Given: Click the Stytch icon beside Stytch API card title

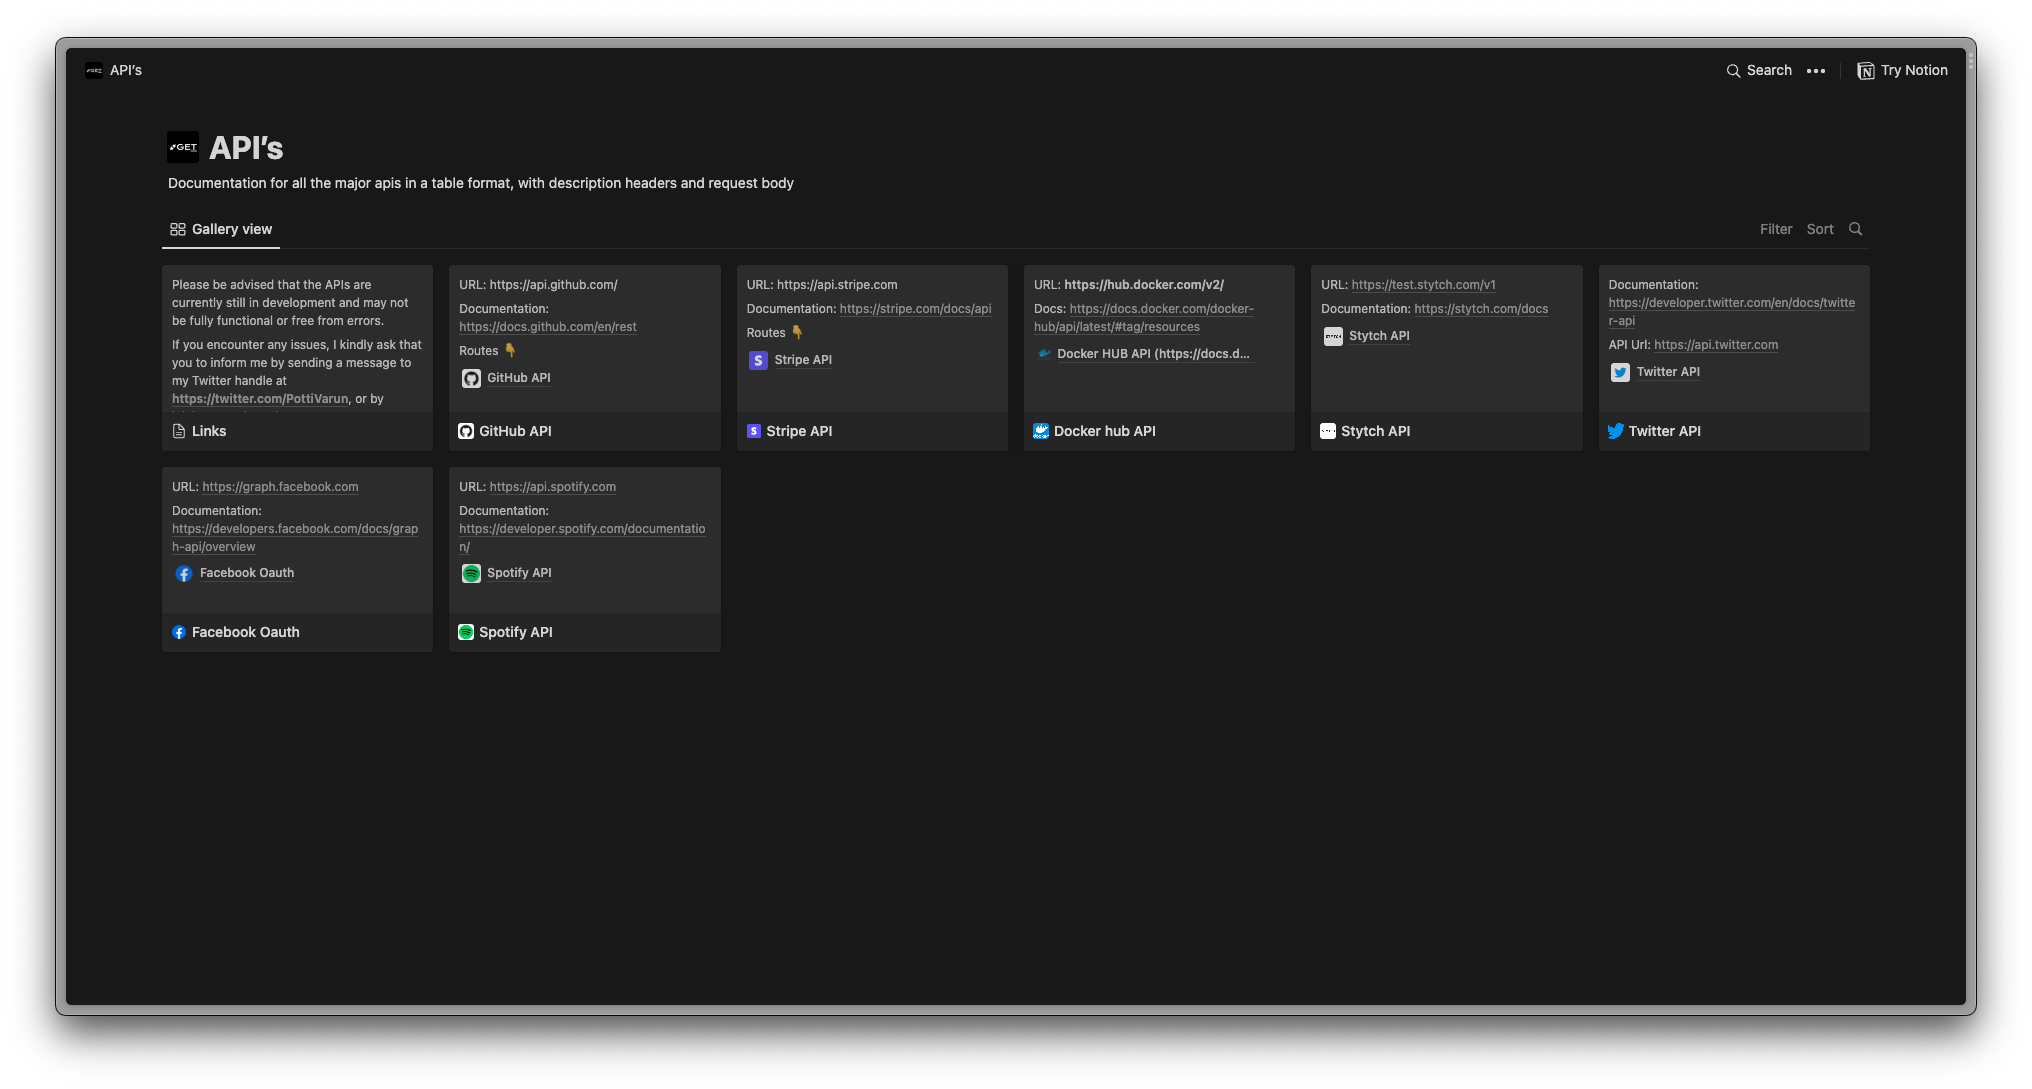Looking at the screenshot, I should (x=1328, y=431).
